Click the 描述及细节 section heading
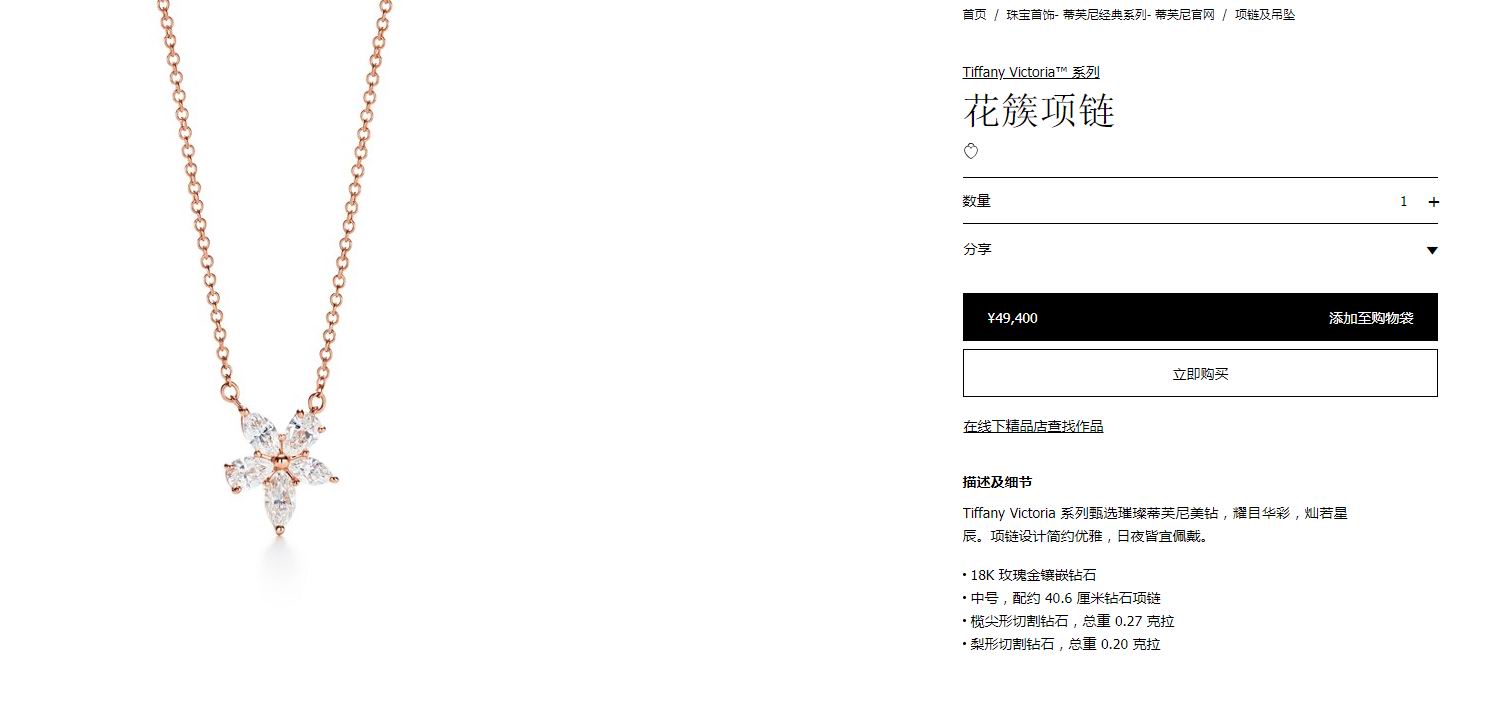The image size is (1497, 725). (x=997, y=482)
